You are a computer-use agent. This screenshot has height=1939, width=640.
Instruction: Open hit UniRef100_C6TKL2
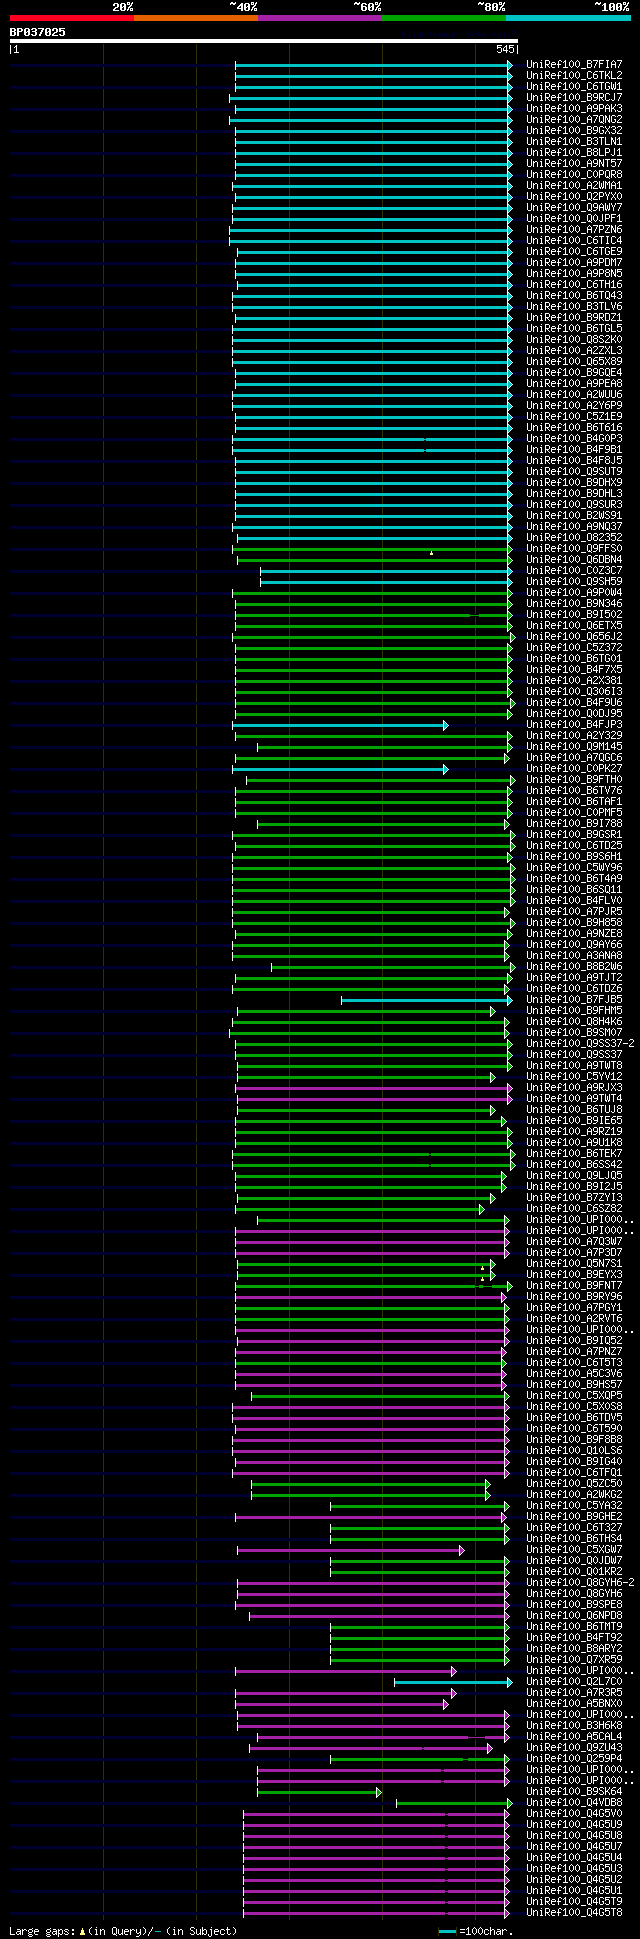(574, 75)
